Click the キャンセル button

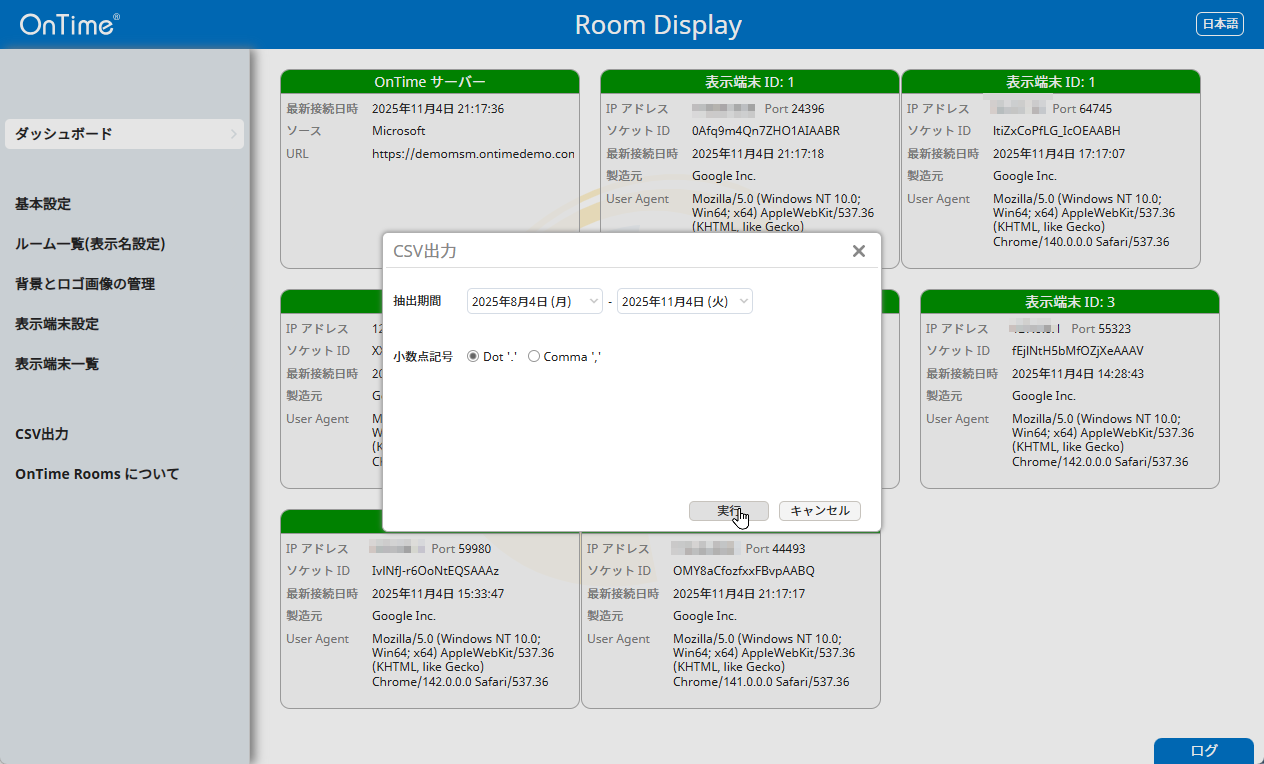coord(819,511)
